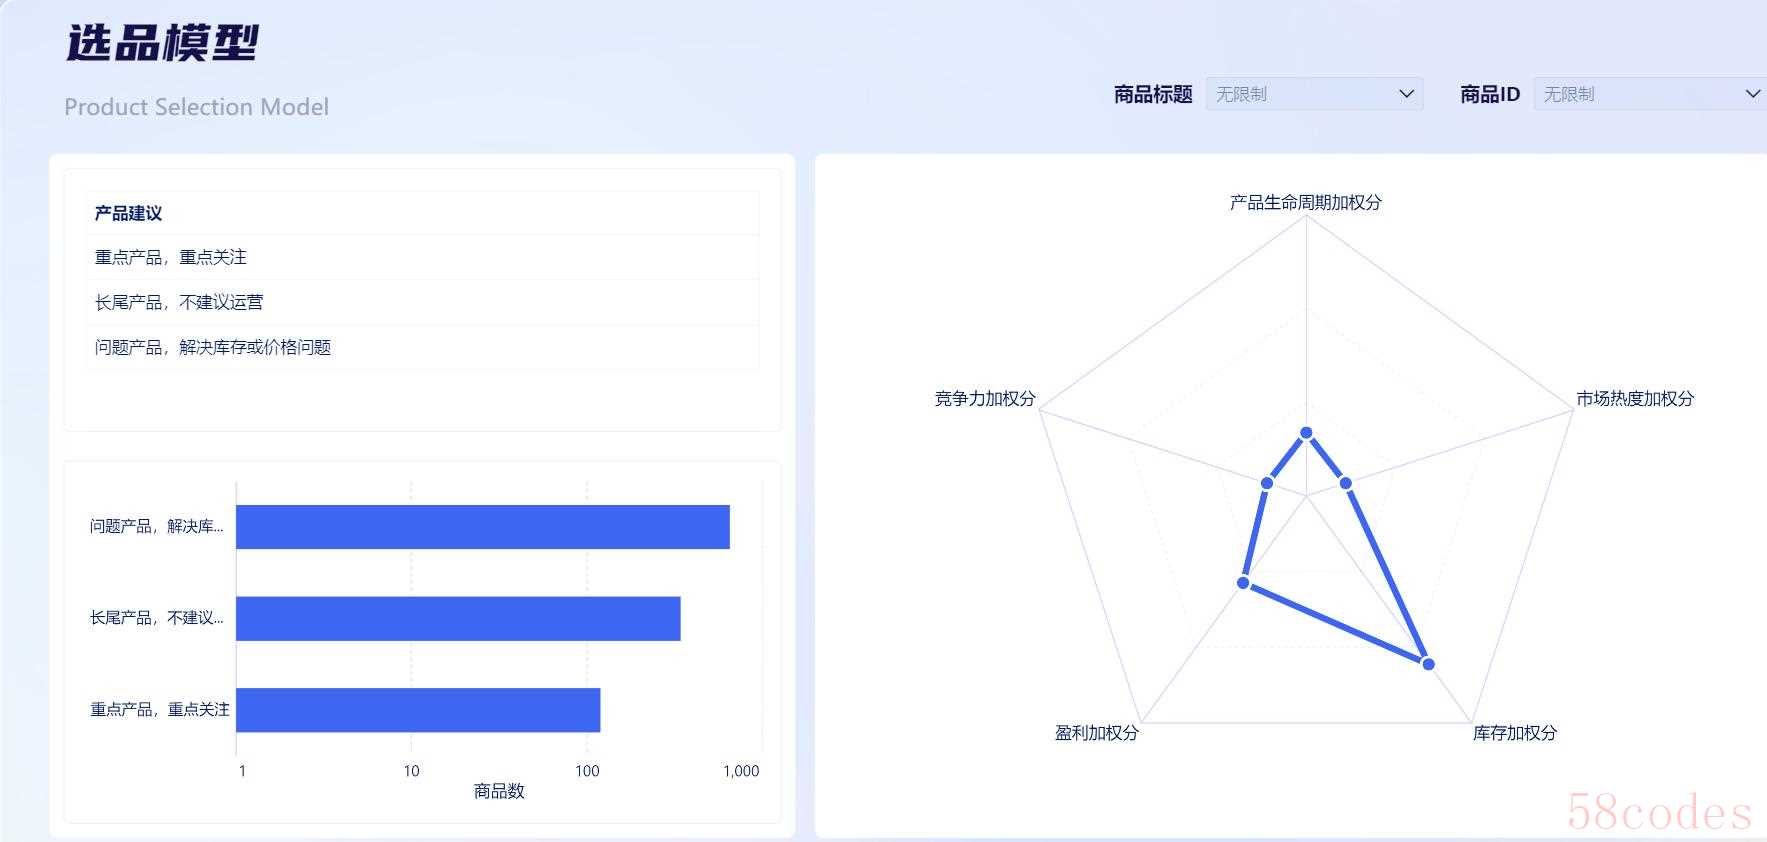
Task: Click the 市场热度加权分 radar axis label
Action: coord(1635,399)
